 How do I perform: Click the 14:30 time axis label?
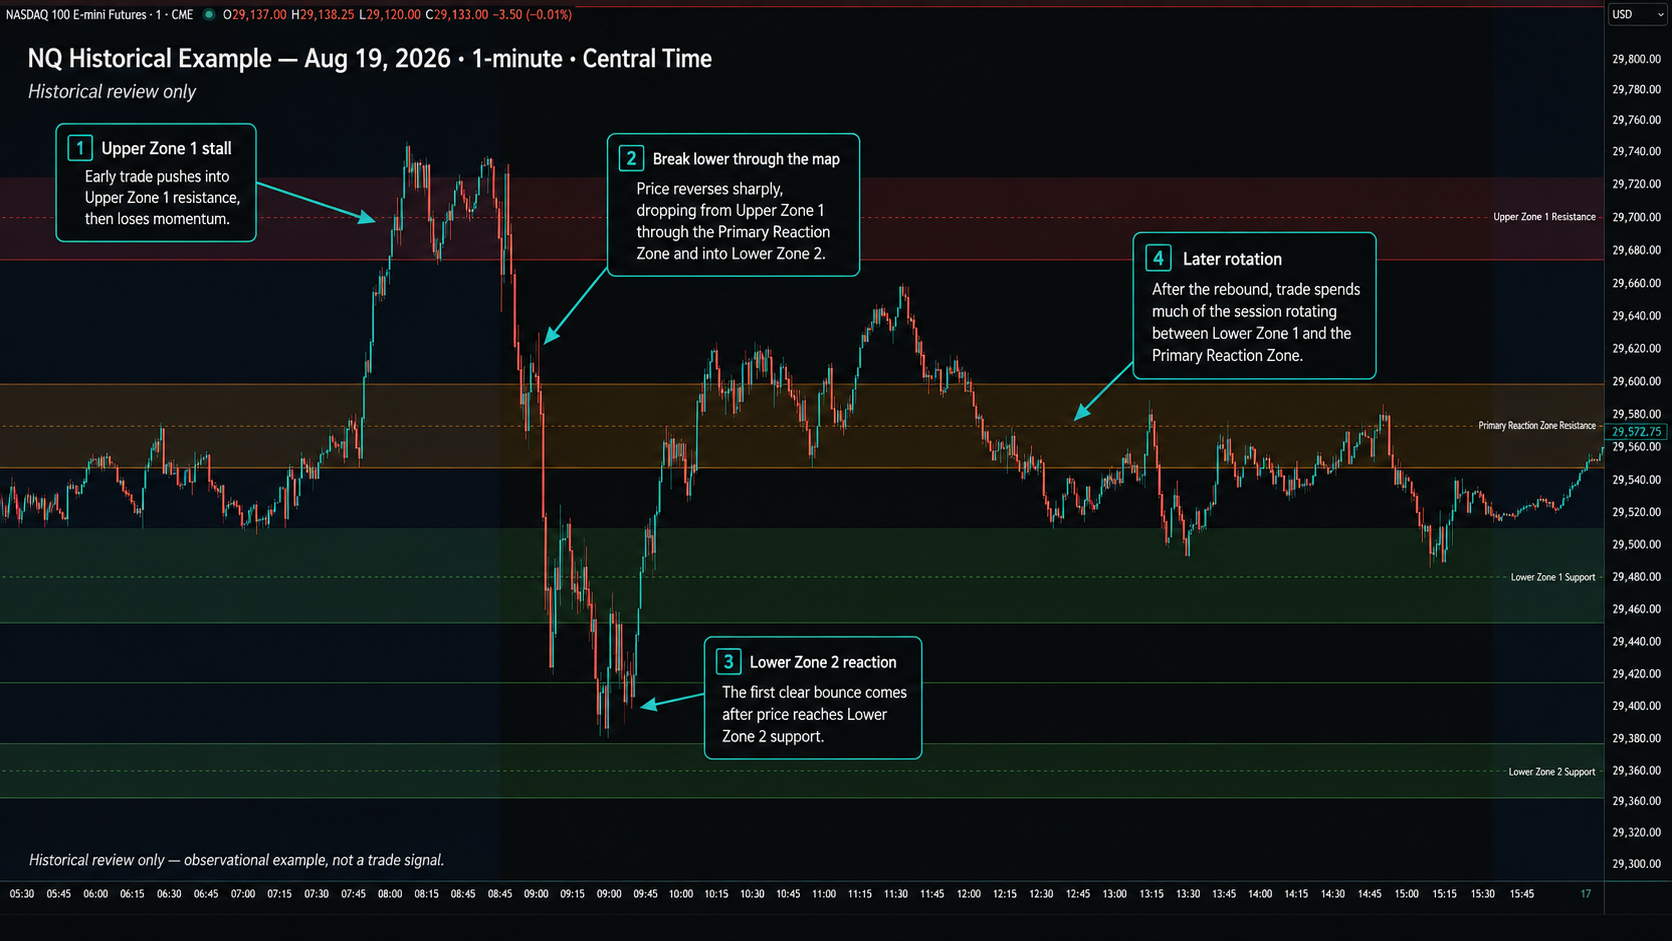(x=1333, y=894)
